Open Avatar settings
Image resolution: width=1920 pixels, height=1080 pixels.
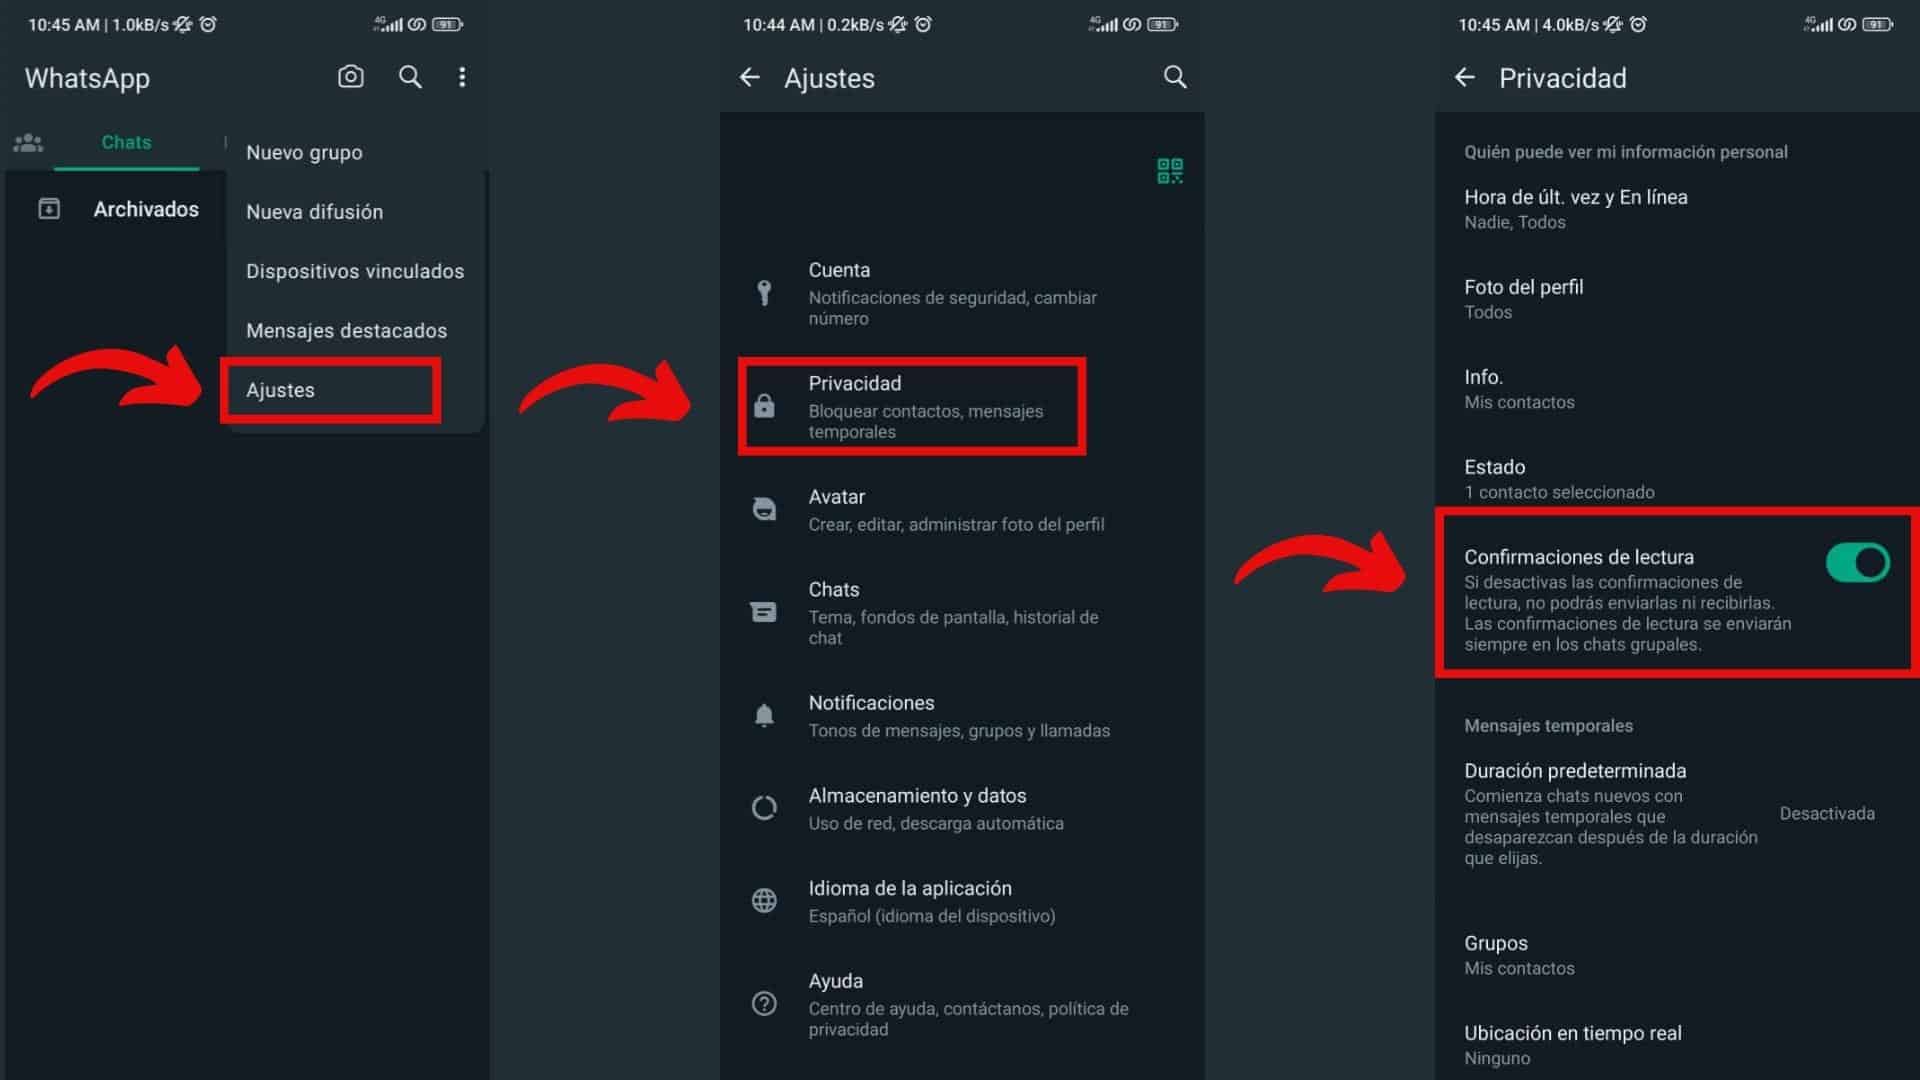pyautogui.click(x=962, y=509)
